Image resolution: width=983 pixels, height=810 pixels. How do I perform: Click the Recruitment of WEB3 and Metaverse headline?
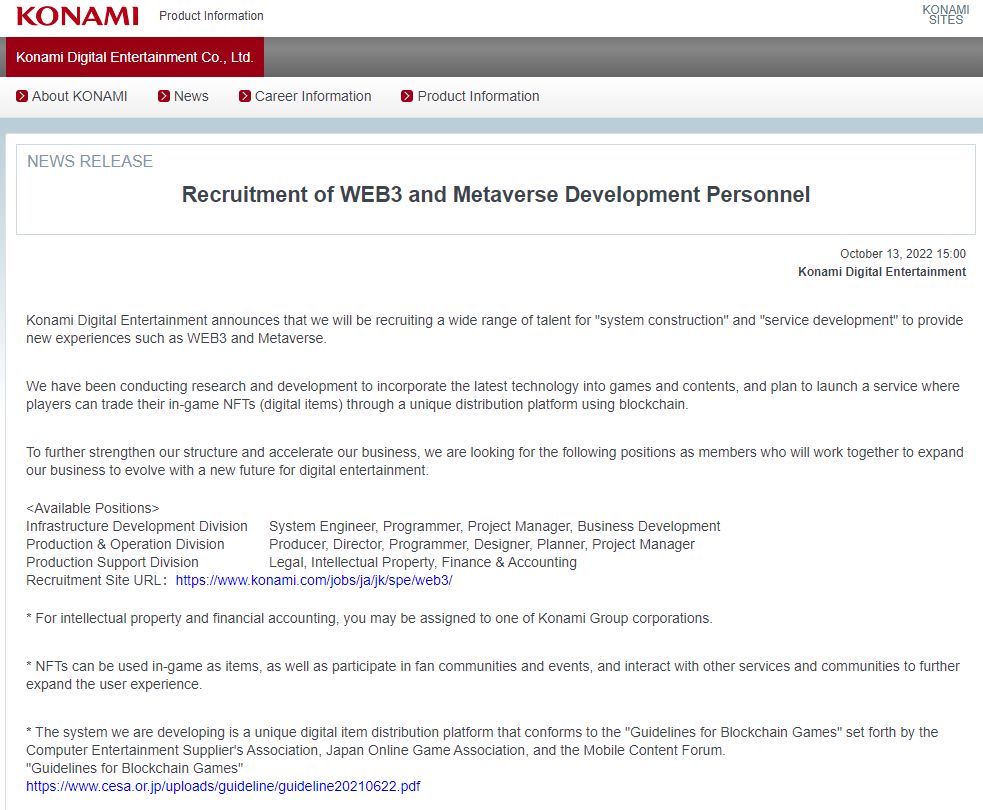point(496,194)
